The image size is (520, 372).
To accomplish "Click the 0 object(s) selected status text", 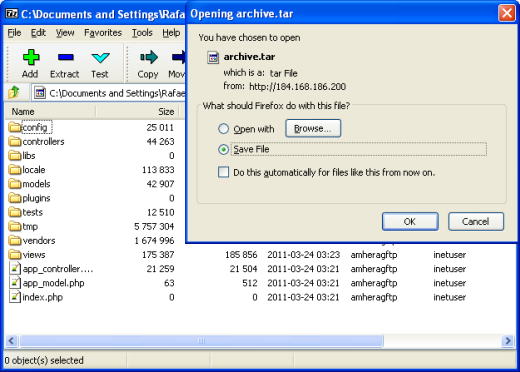I will point(44,360).
